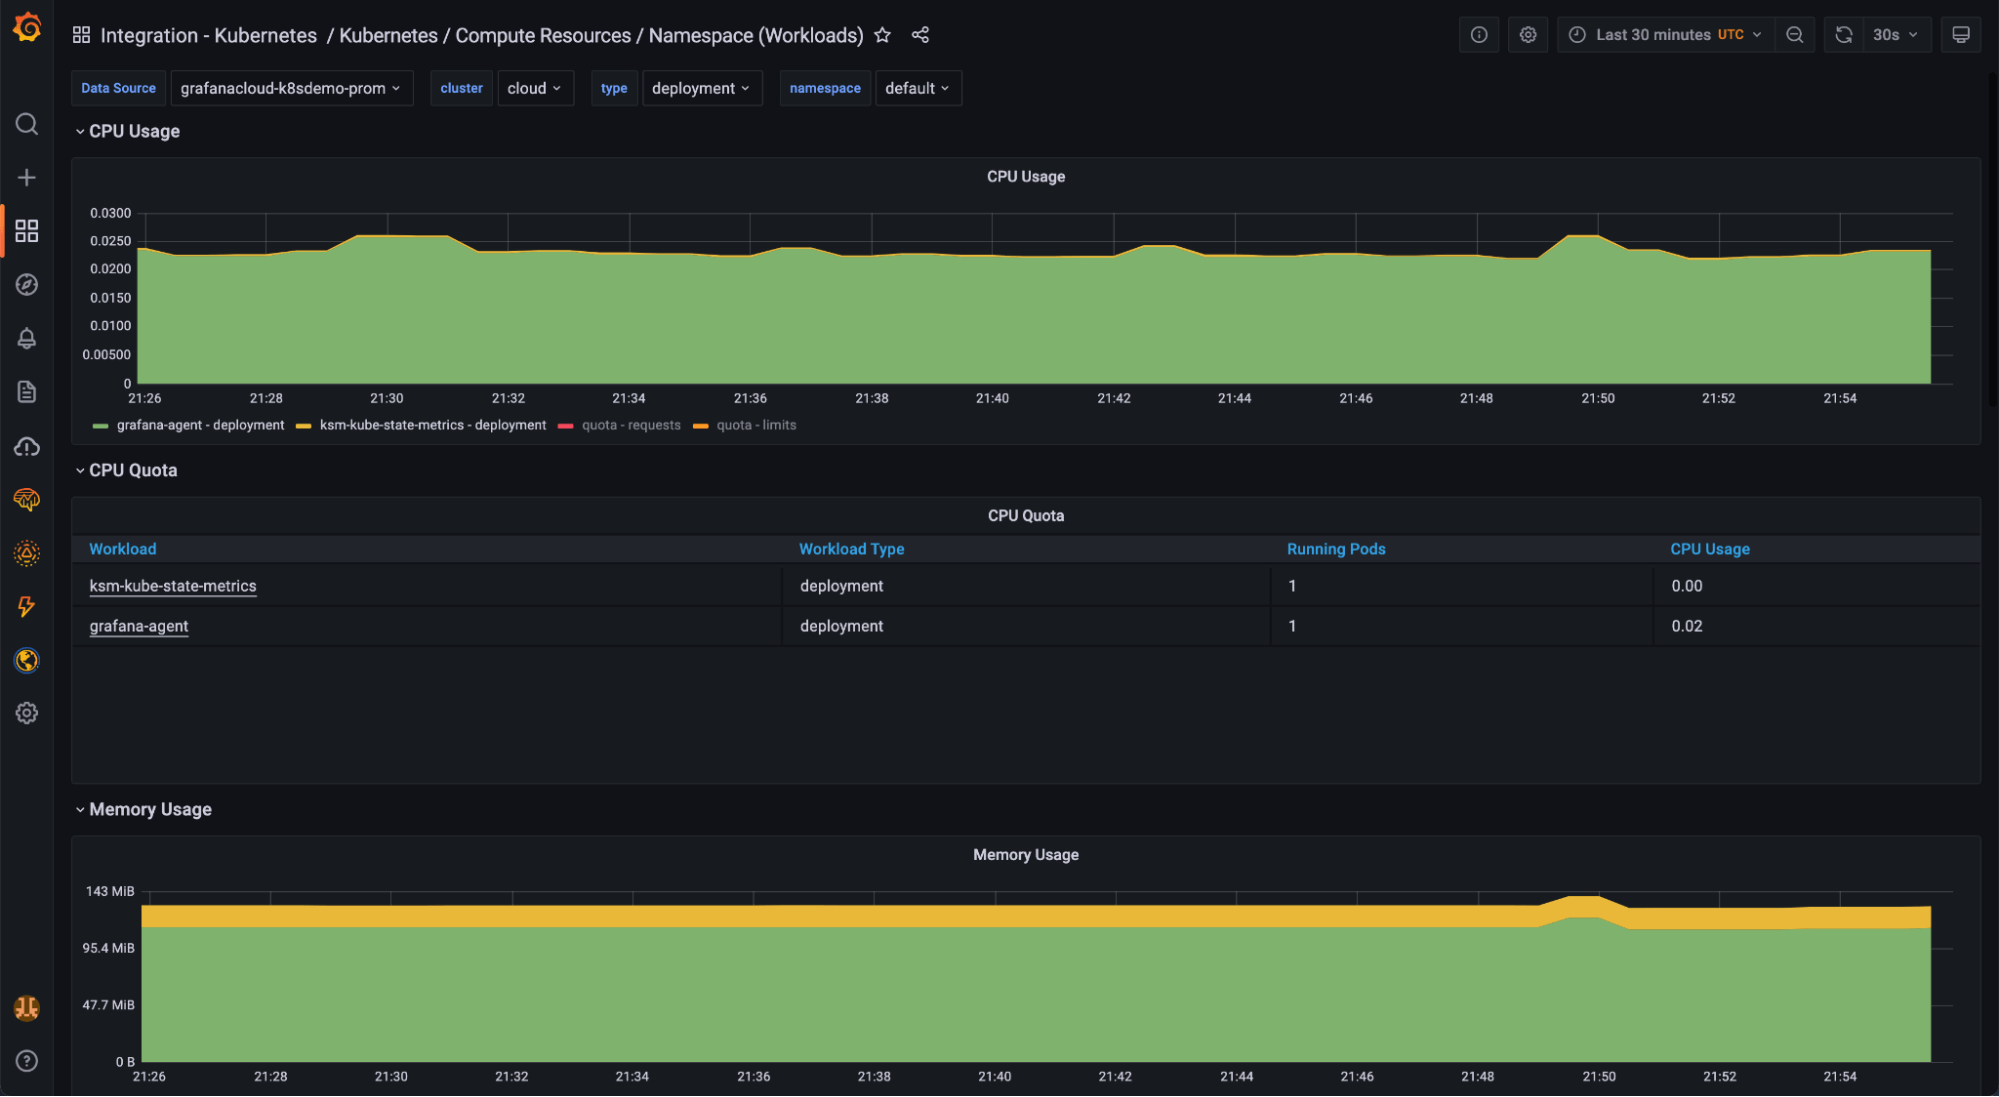Open the type deployment dropdown
Screen dimensions: 1999x1097
[700, 88]
